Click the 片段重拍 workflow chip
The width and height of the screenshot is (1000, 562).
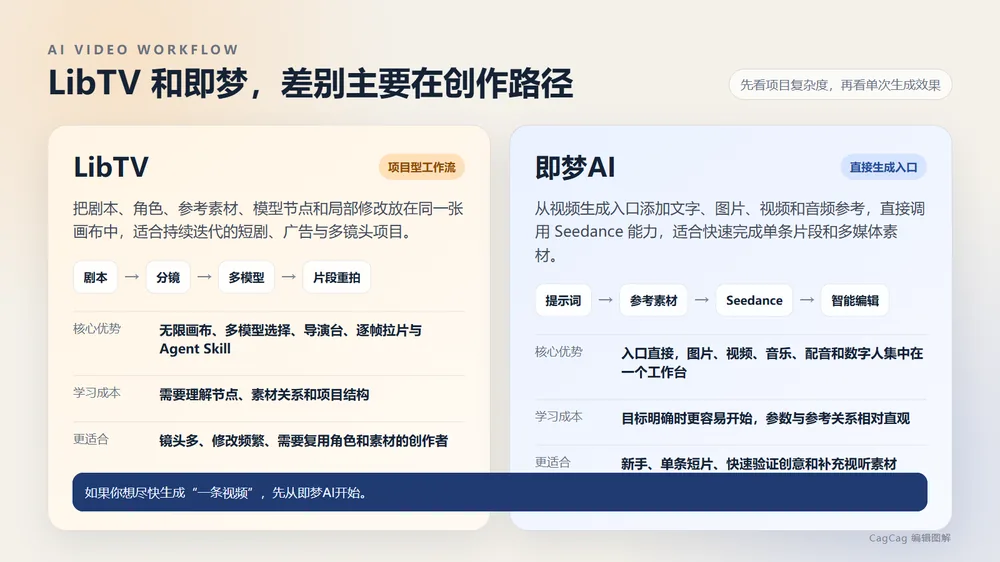pos(336,277)
